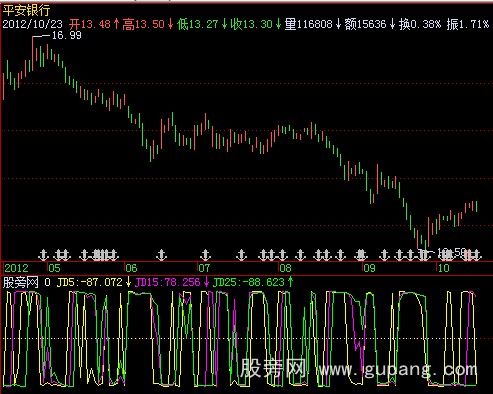Select the date 2012/10/23 in the header
Screen dimensions: 493x394
pyautogui.click(x=33, y=24)
